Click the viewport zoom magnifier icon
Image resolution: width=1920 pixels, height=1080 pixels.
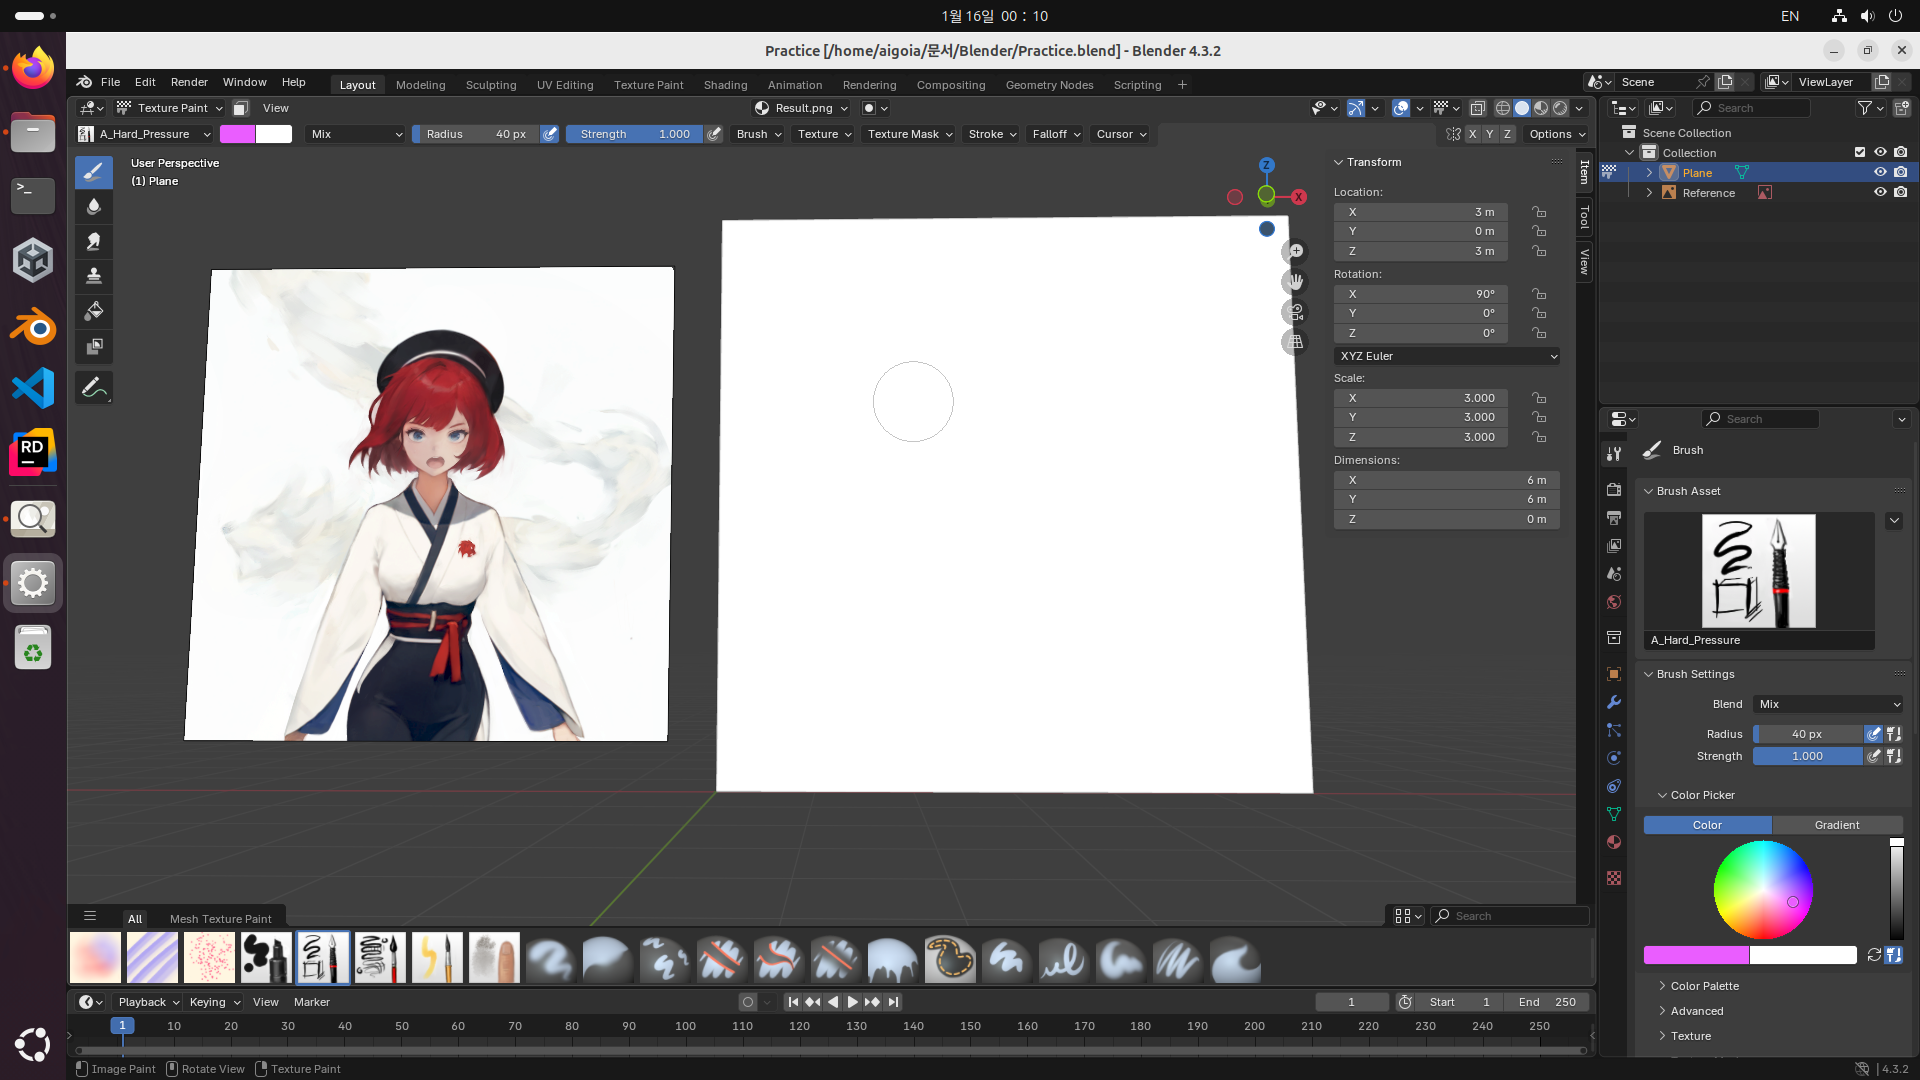(x=1296, y=251)
